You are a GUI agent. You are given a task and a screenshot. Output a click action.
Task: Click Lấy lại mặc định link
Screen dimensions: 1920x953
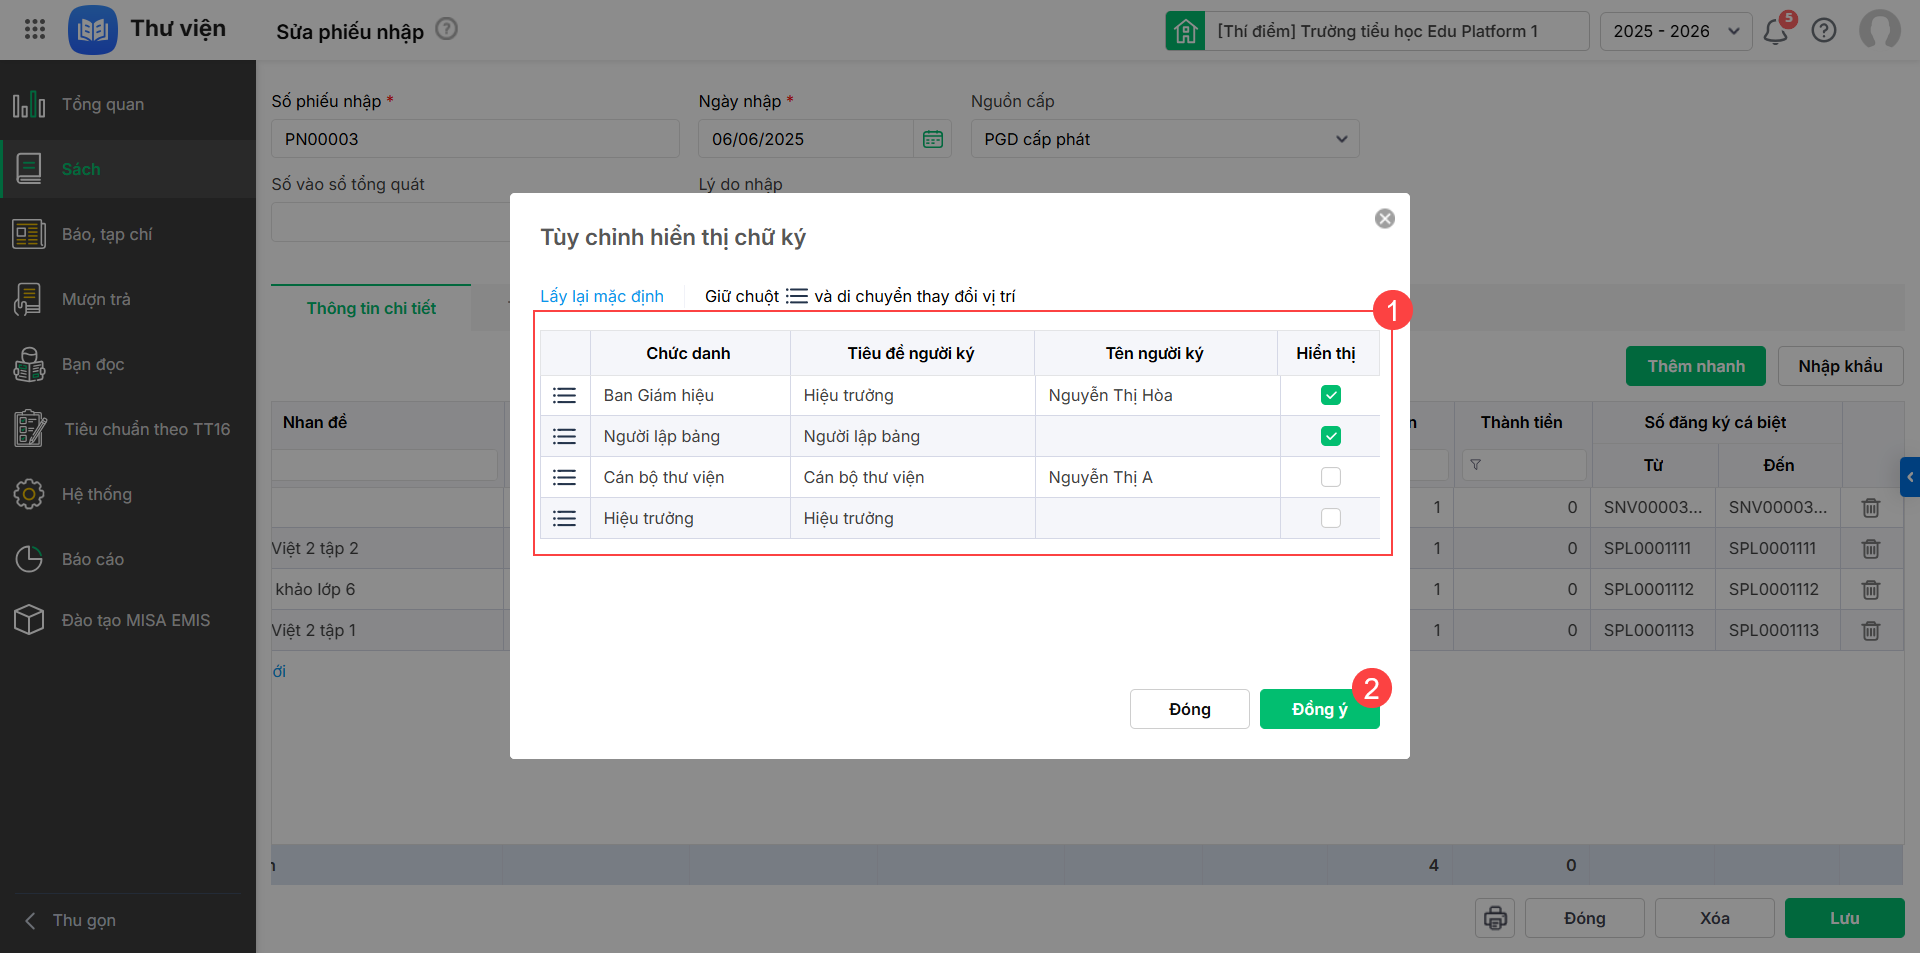pyautogui.click(x=602, y=296)
